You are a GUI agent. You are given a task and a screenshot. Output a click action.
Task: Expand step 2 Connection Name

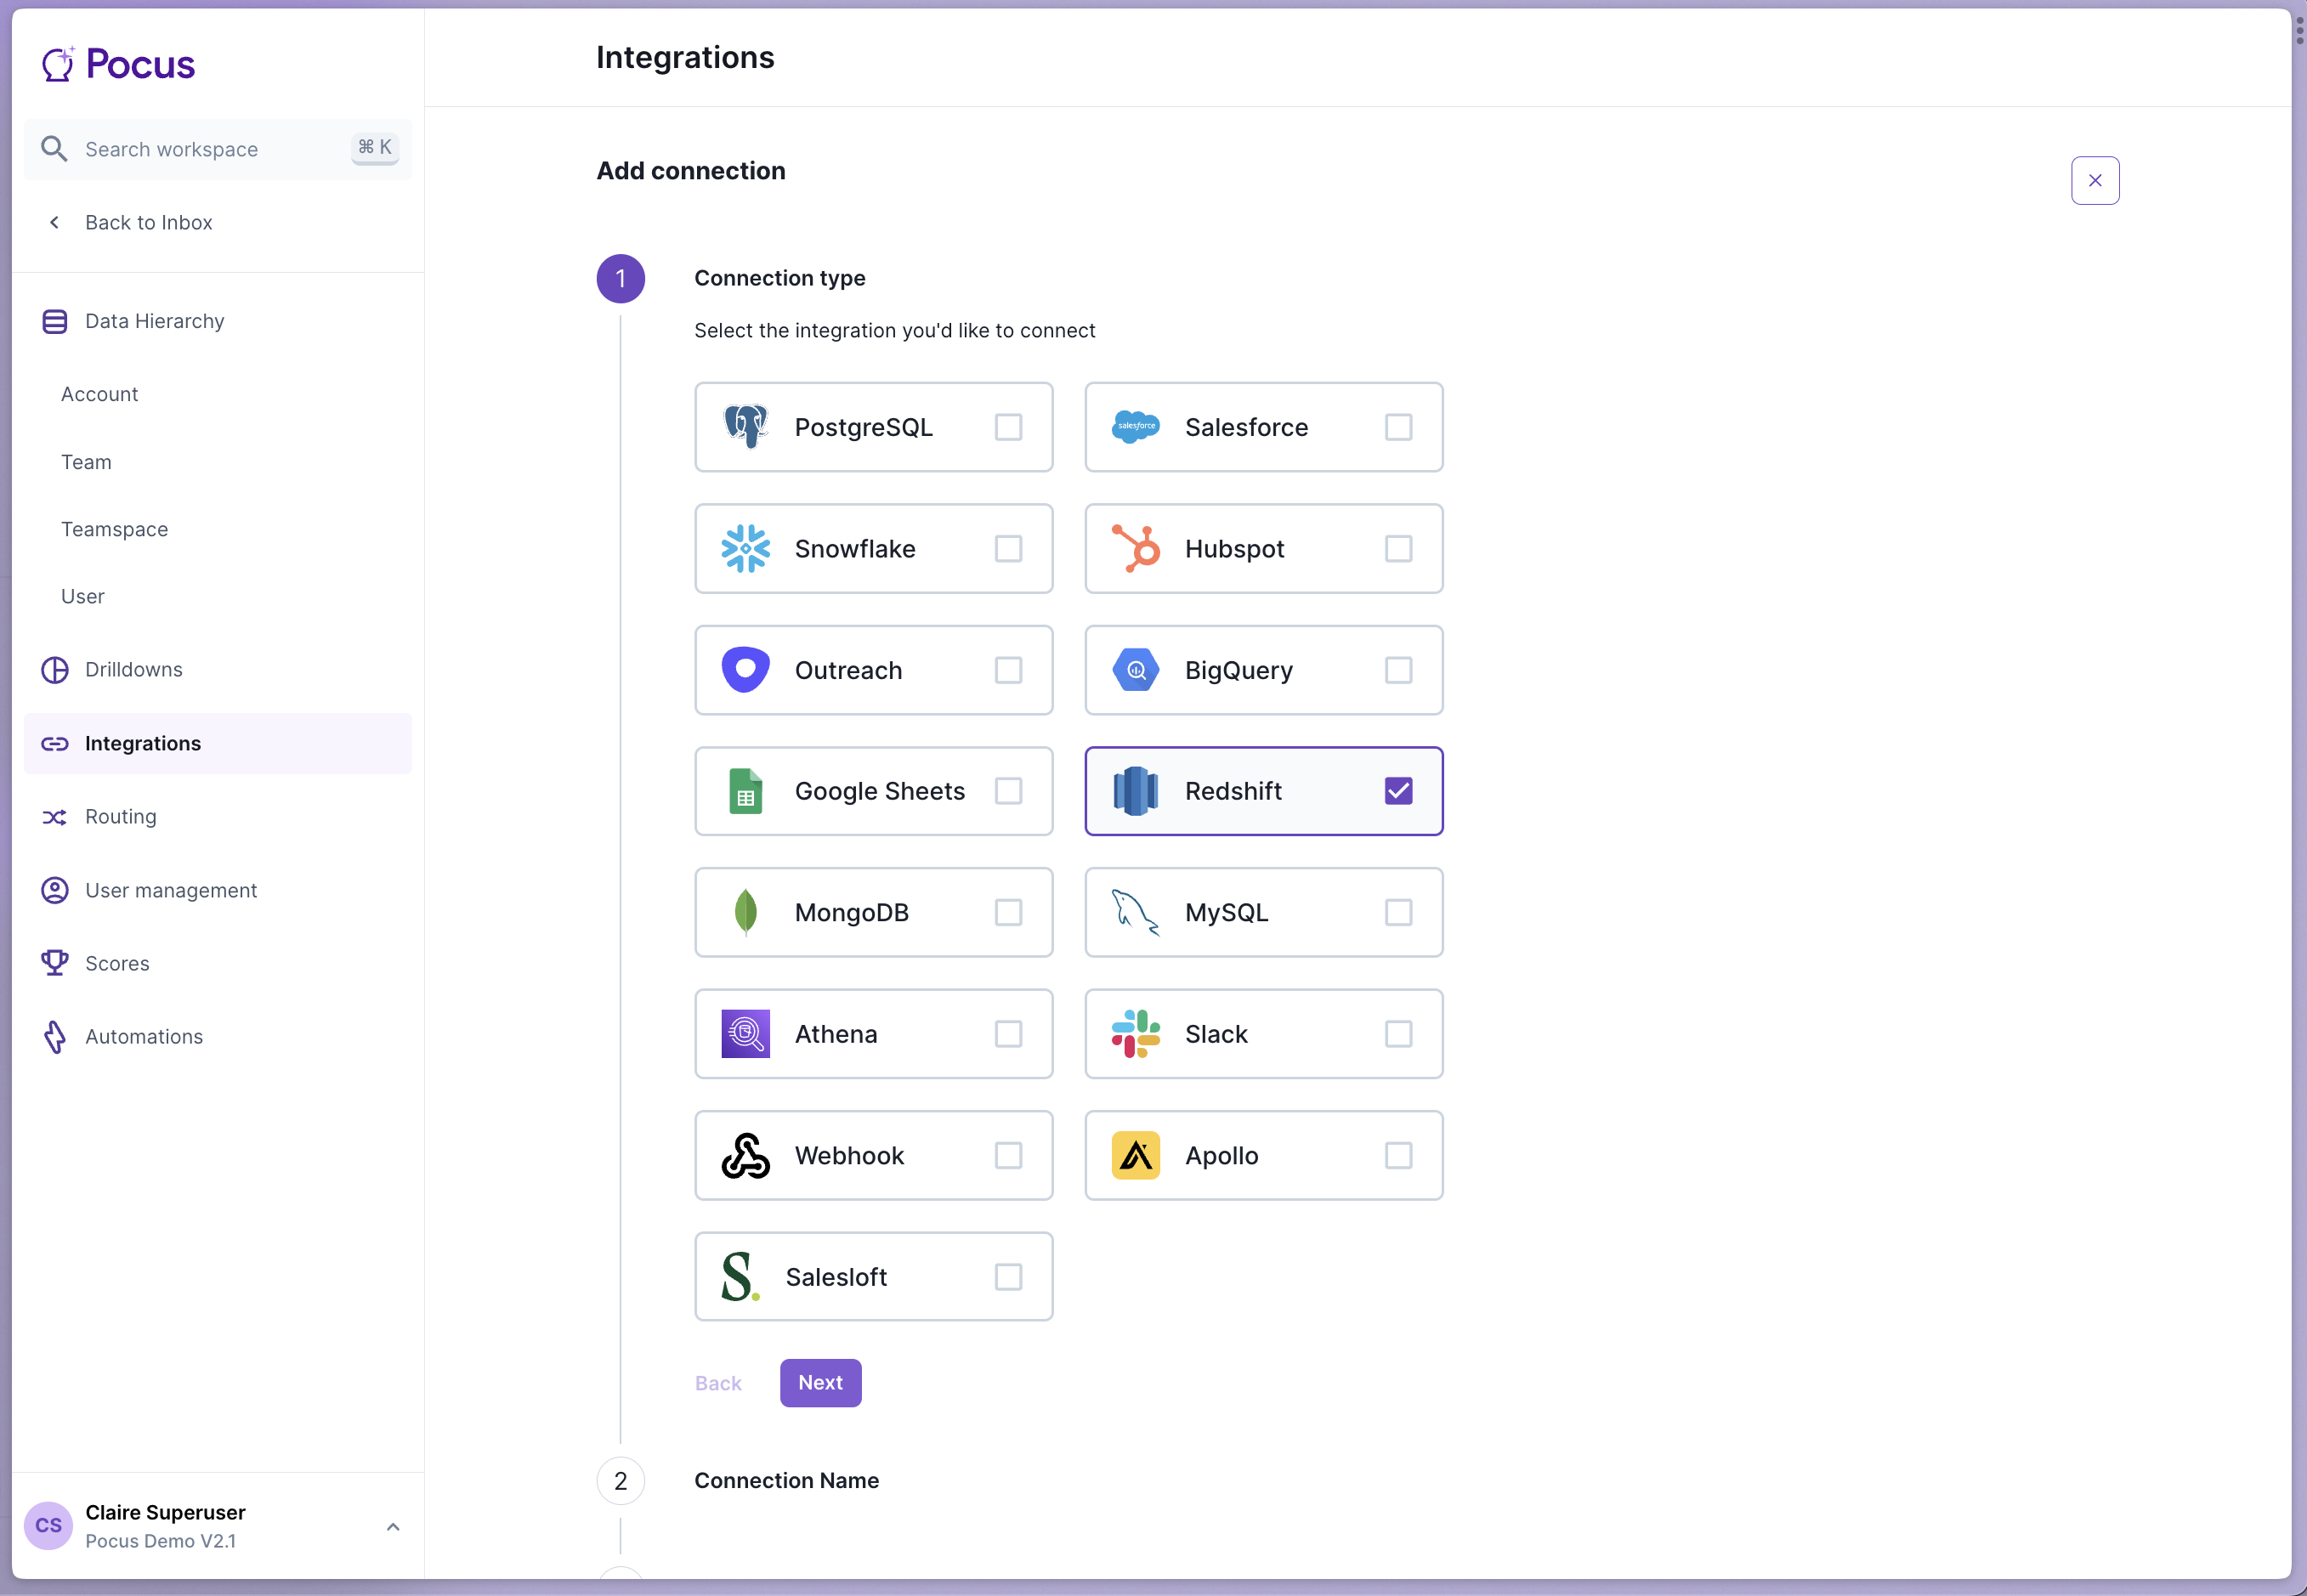click(786, 1481)
